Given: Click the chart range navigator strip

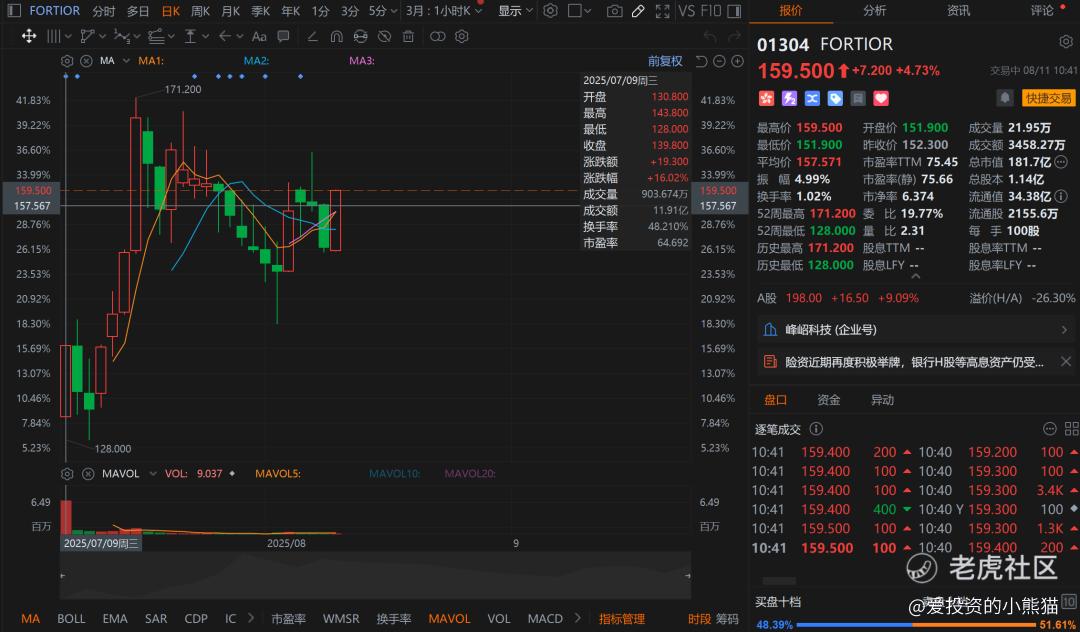Looking at the screenshot, I should (x=375, y=575).
